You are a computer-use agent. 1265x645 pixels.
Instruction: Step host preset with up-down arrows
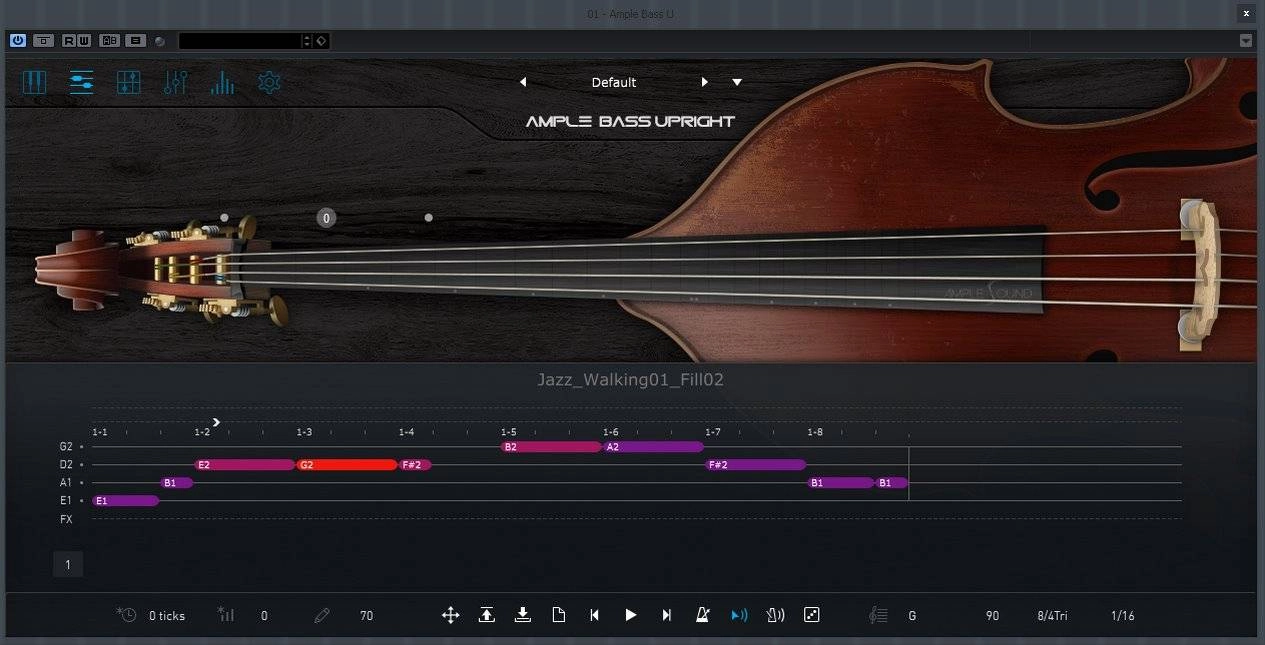pyautogui.click(x=308, y=41)
